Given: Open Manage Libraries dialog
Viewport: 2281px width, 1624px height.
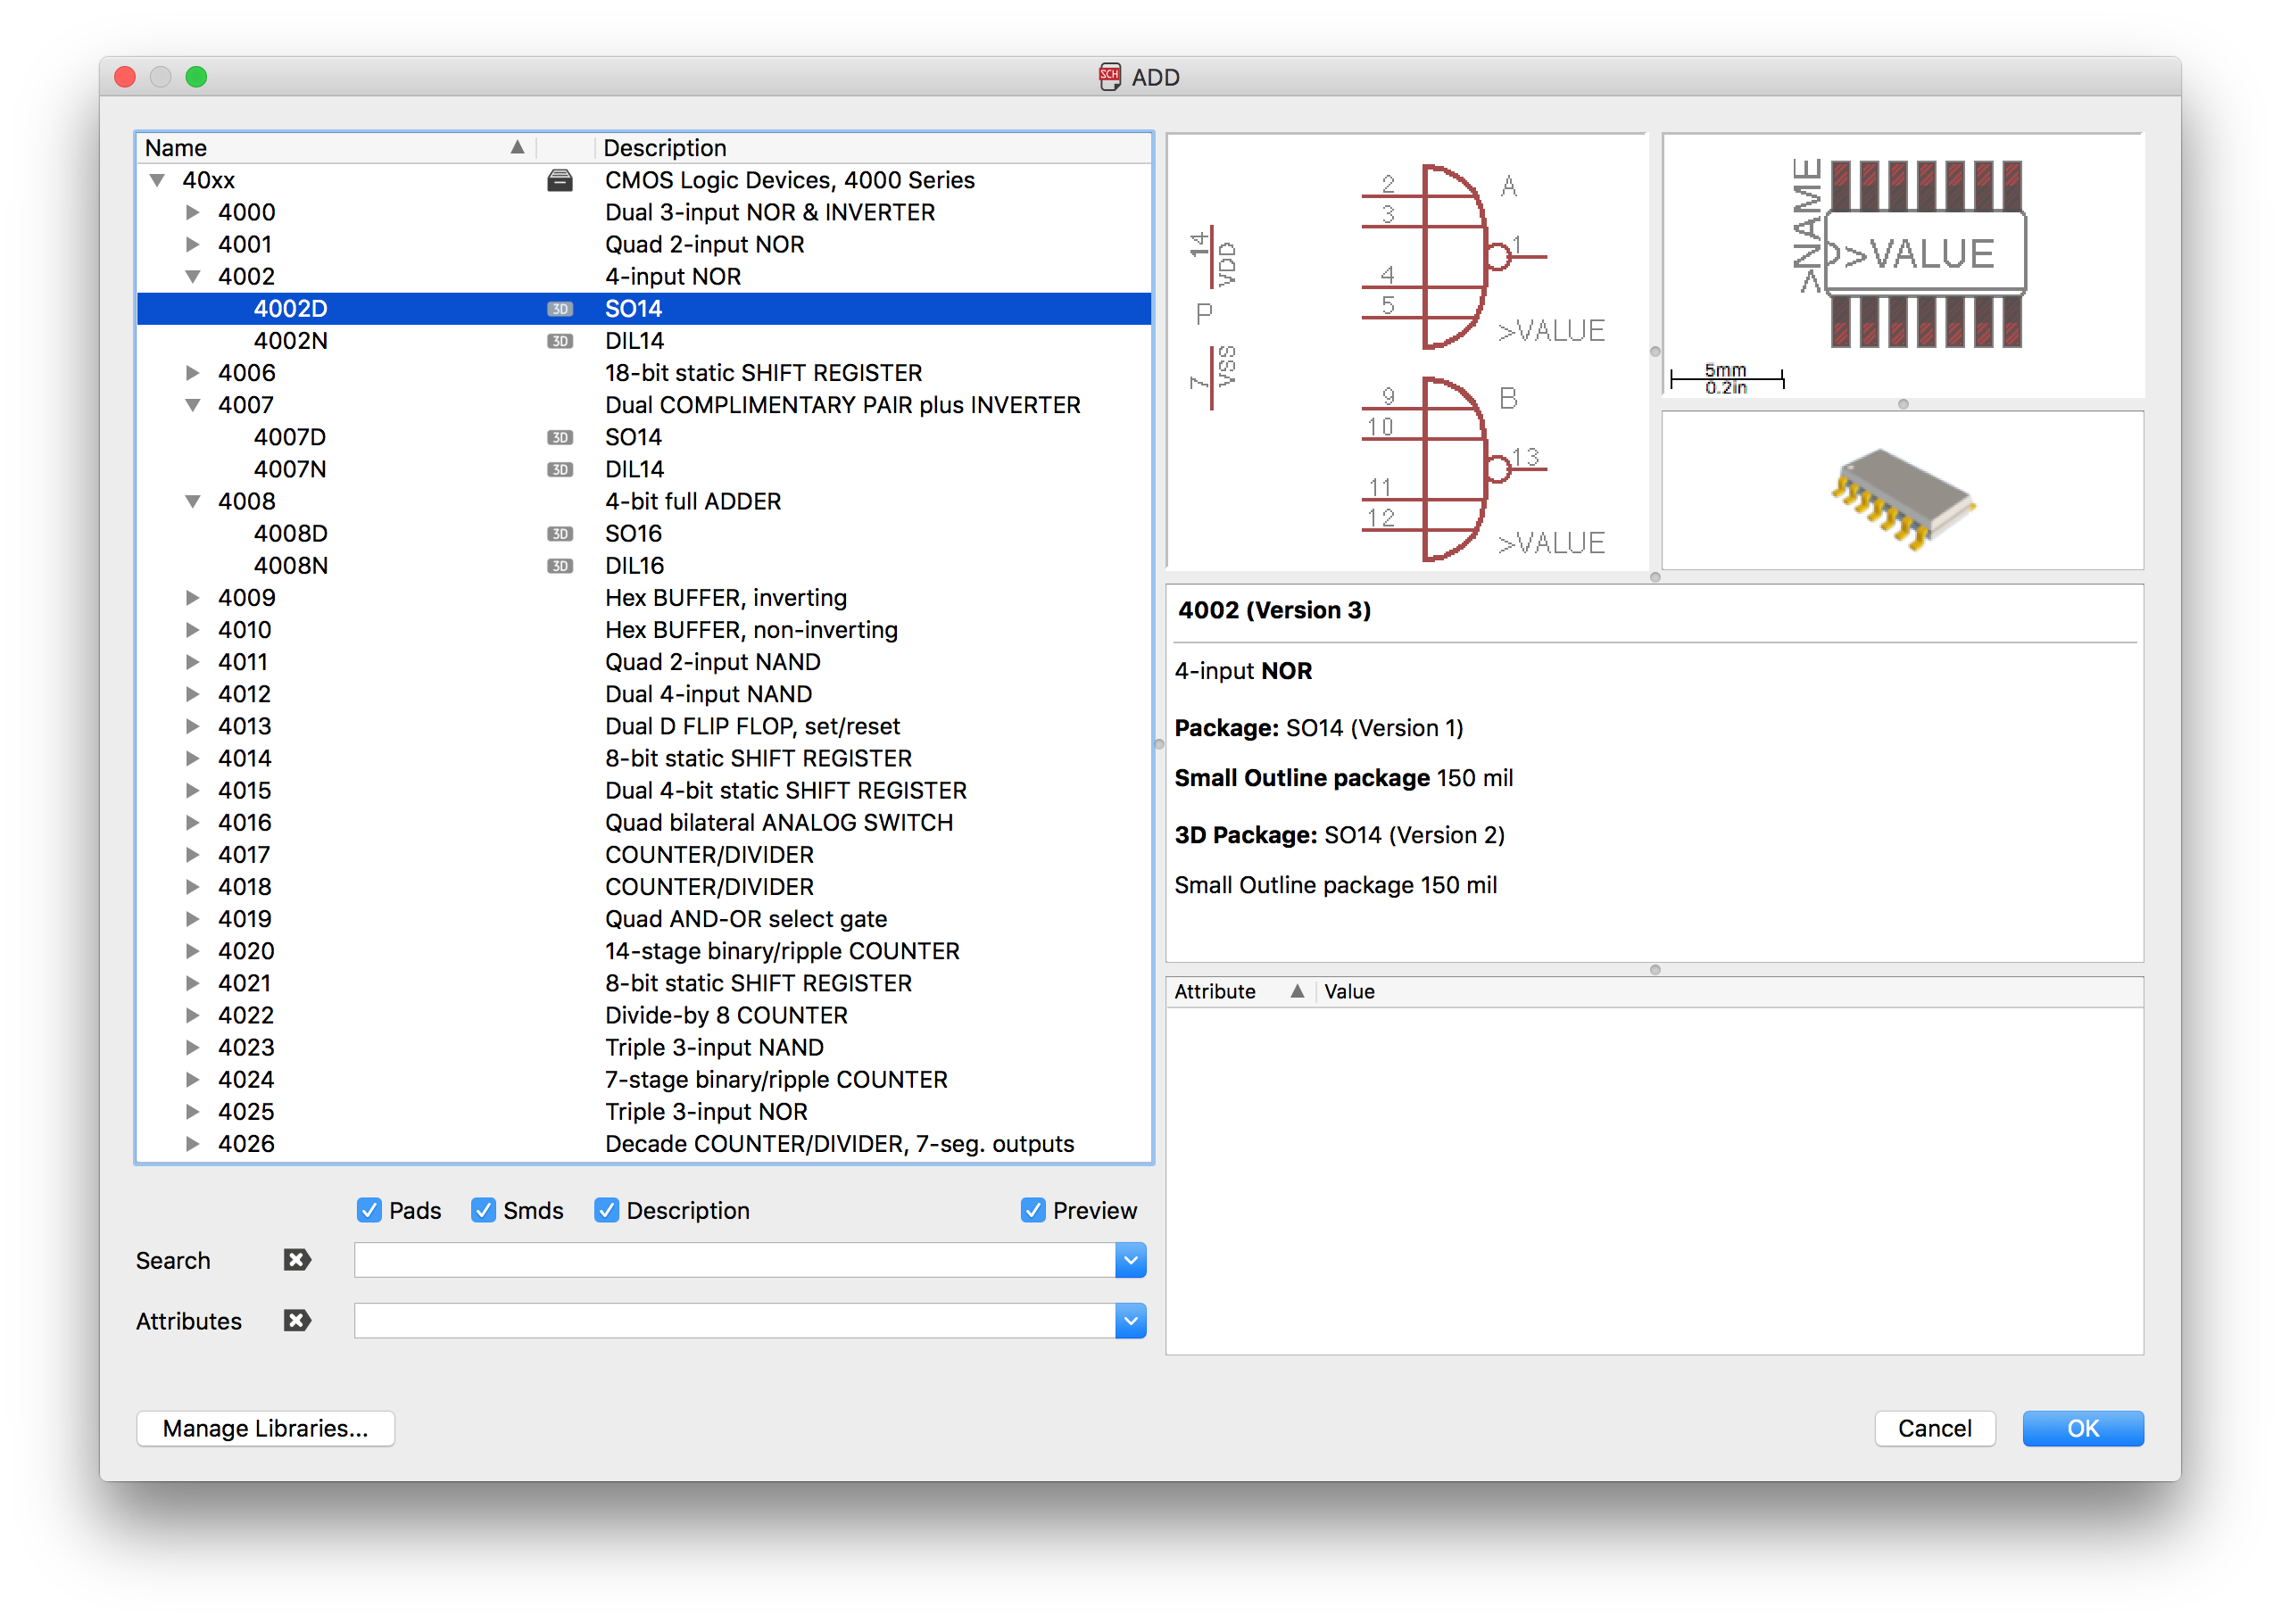Looking at the screenshot, I should [265, 1428].
